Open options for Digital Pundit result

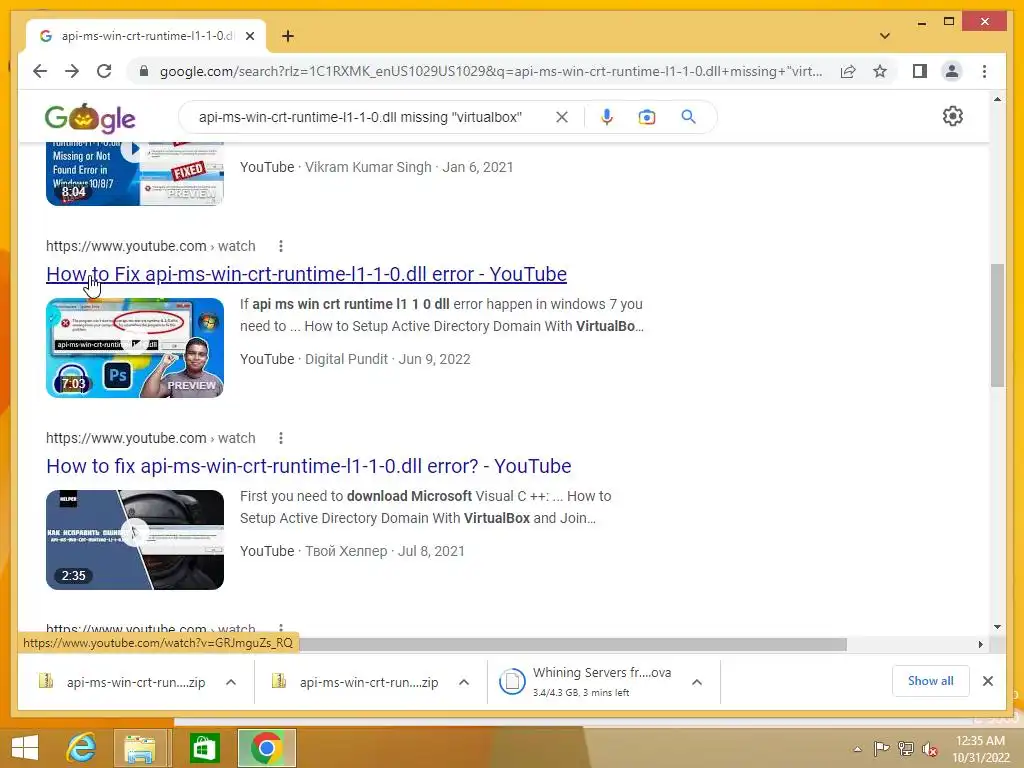tap(281, 246)
